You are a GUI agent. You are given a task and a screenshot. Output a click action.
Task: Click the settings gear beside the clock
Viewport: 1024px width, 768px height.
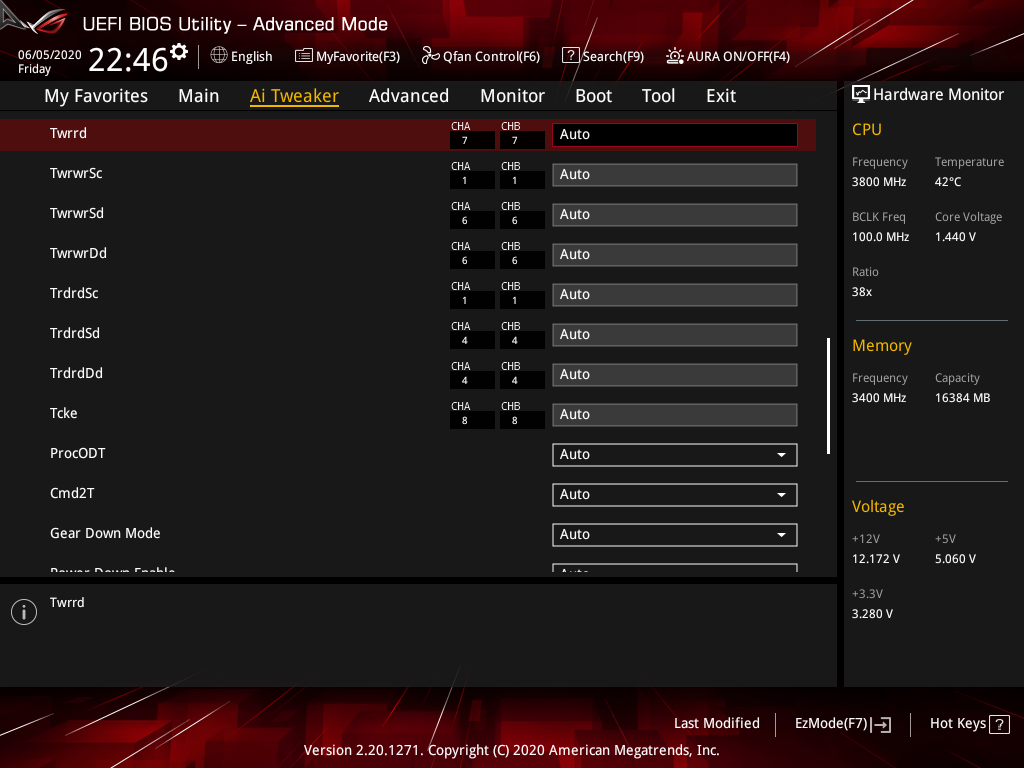click(x=178, y=52)
